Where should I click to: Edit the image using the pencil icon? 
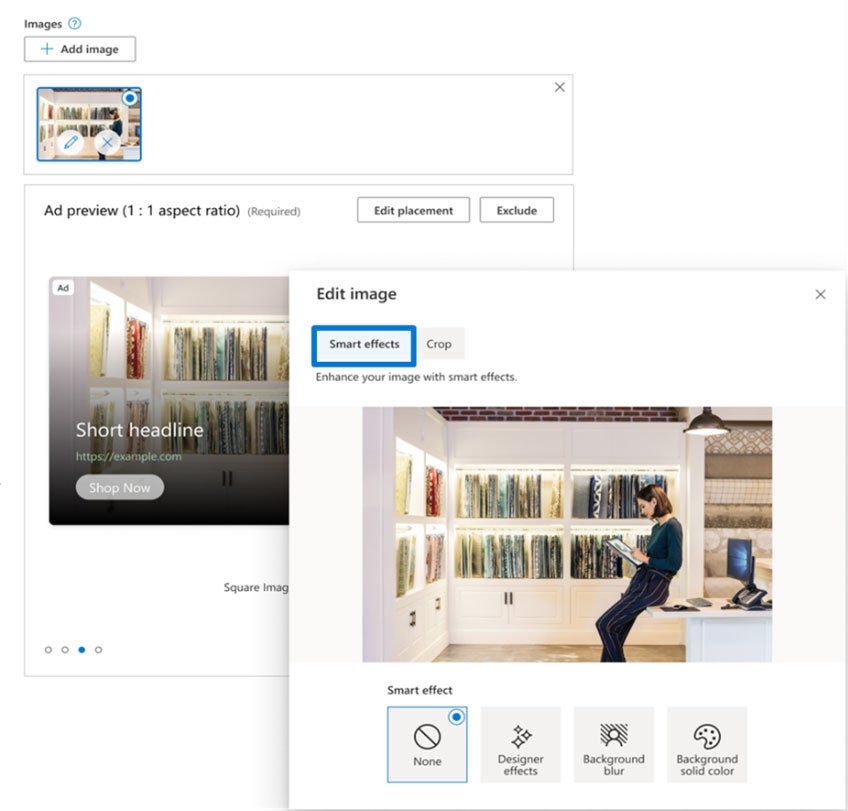point(73,143)
